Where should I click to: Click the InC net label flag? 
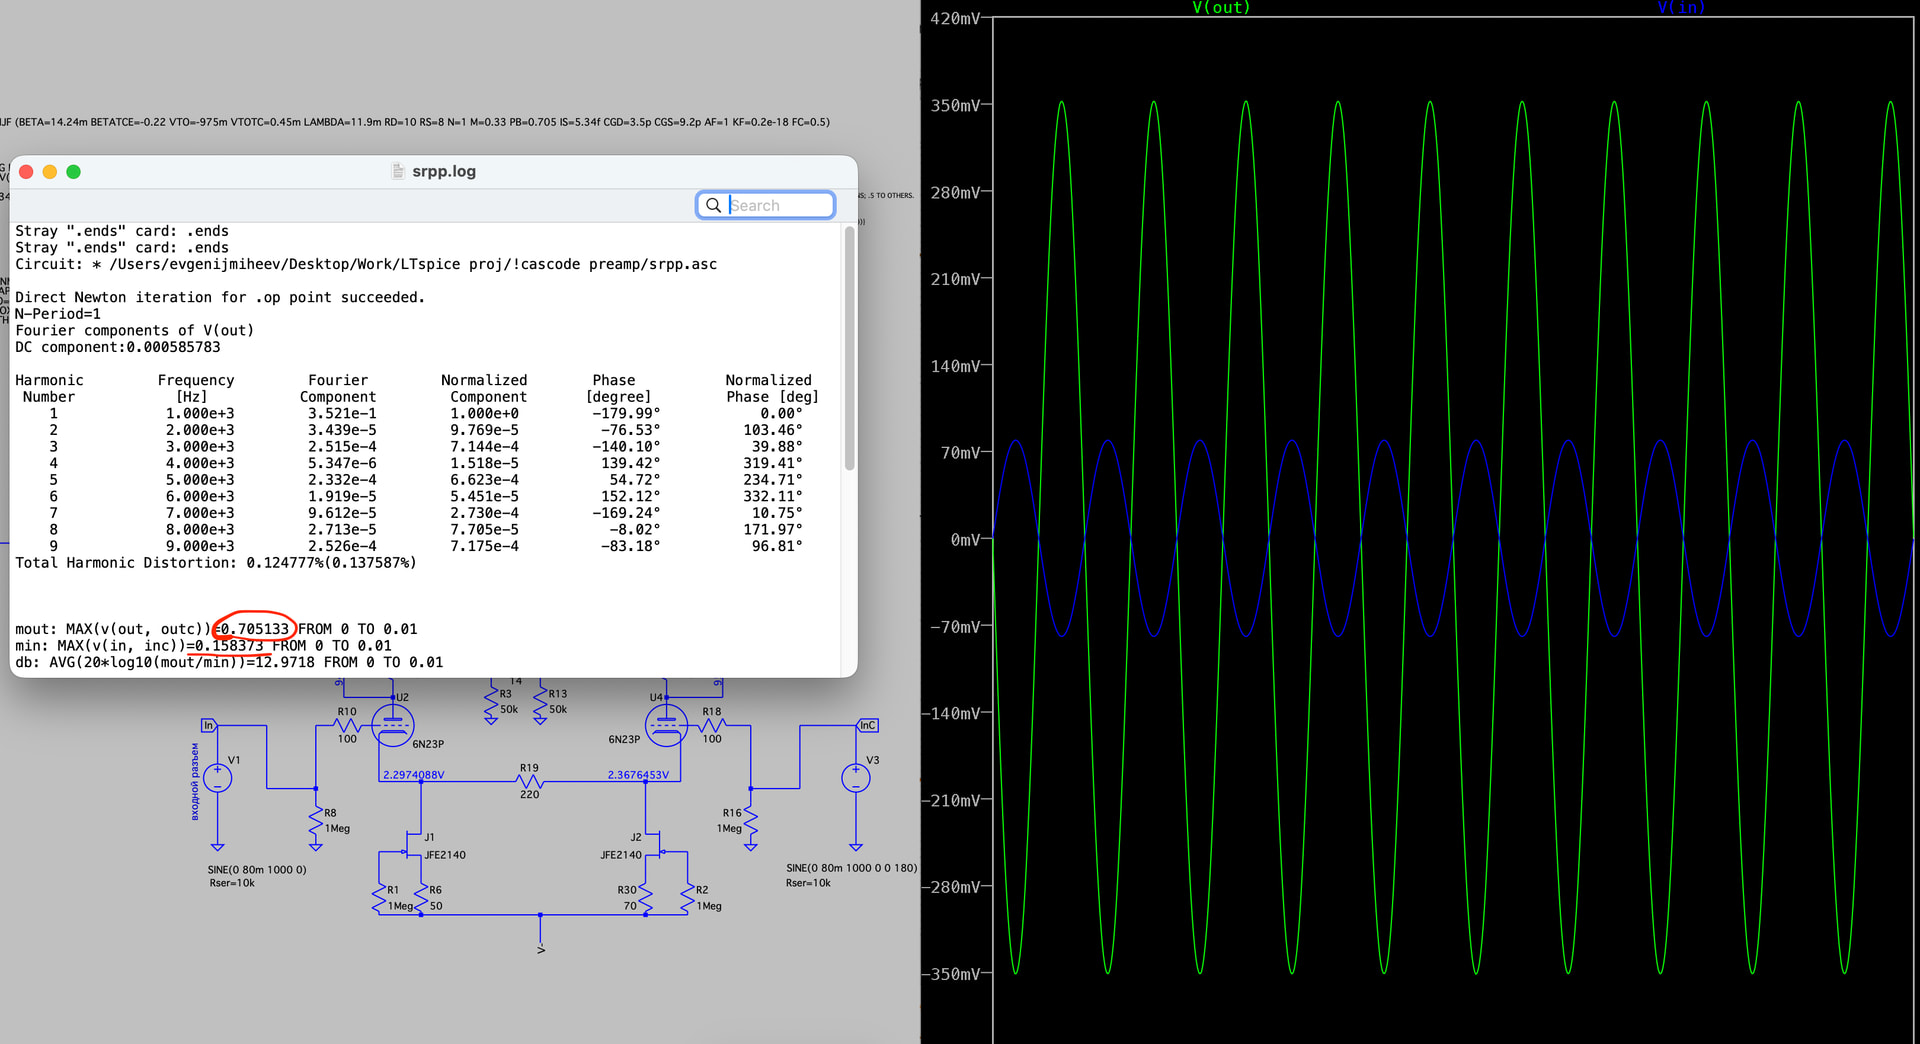867,725
